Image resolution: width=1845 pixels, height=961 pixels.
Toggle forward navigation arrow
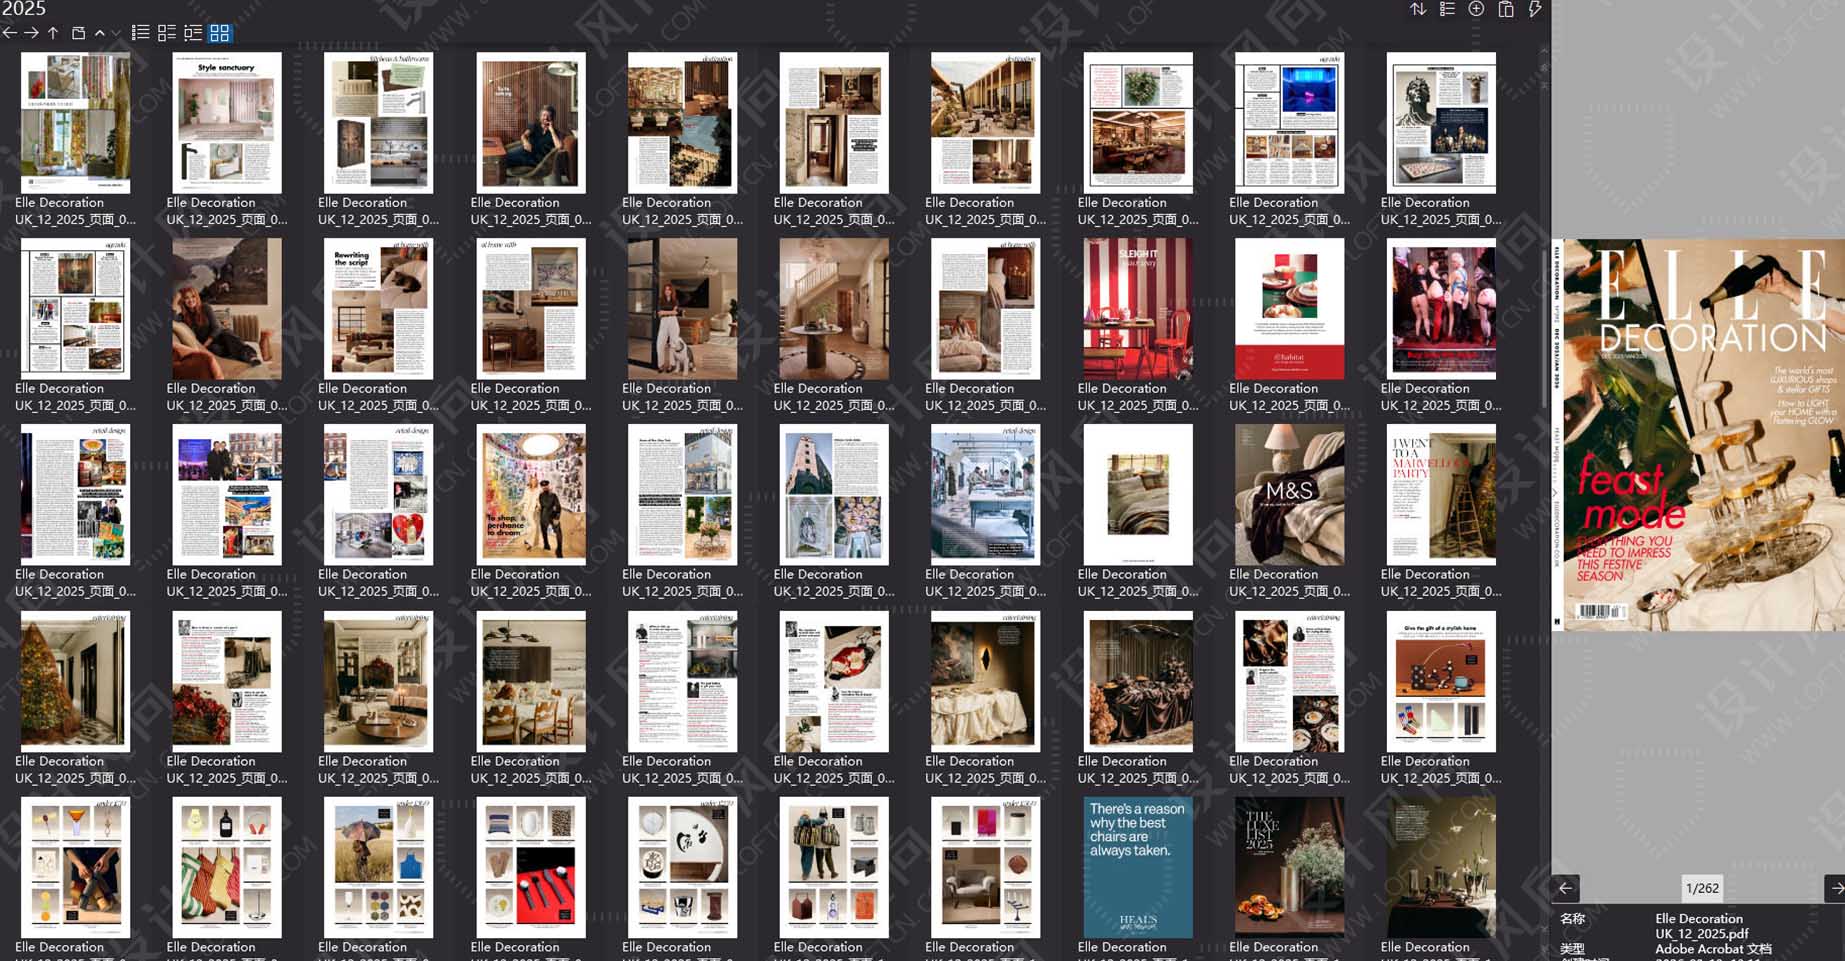[x=30, y=33]
